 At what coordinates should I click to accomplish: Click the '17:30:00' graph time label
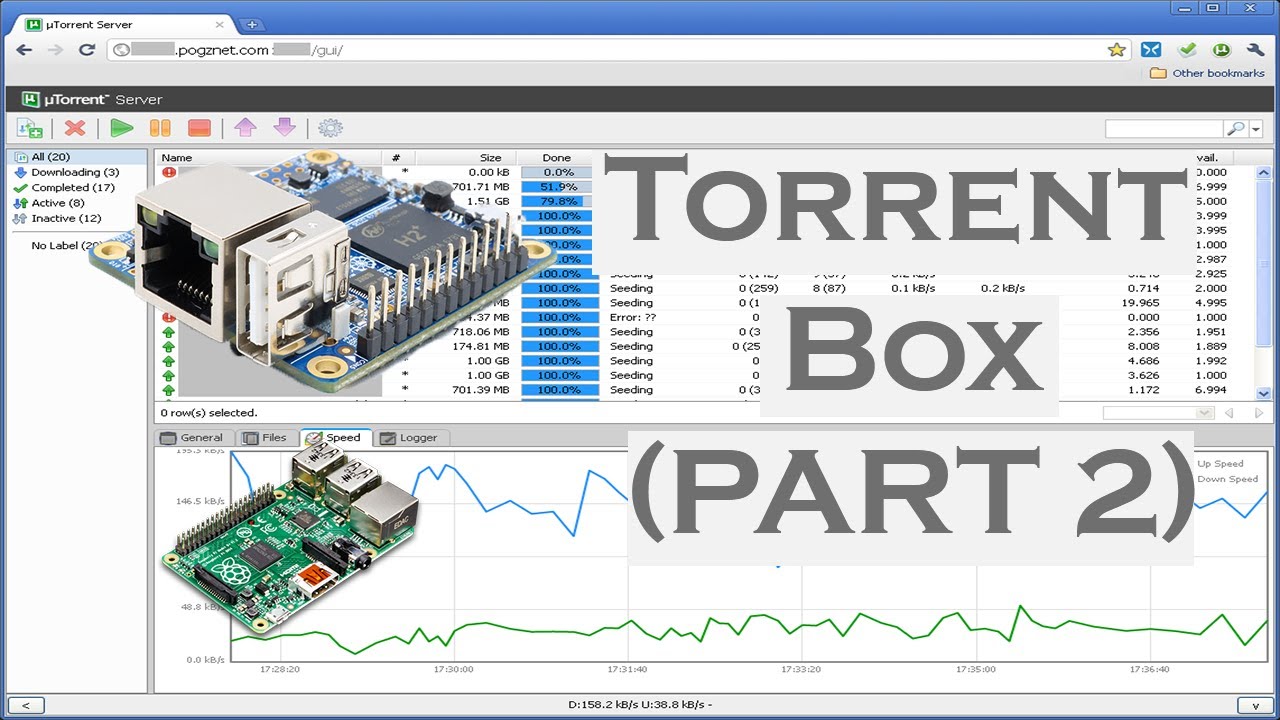[452, 669]
